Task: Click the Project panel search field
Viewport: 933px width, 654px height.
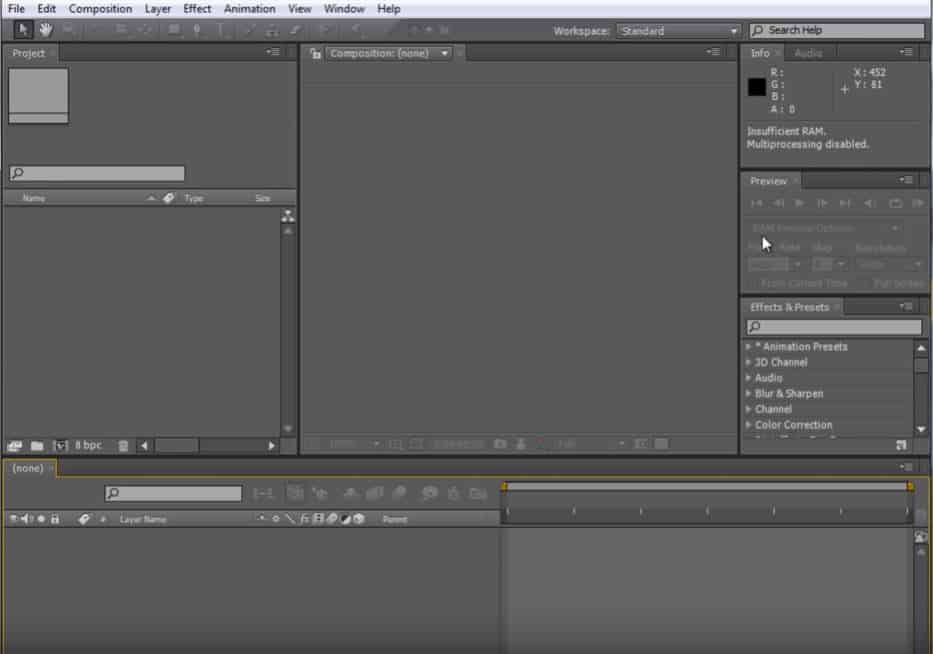Action: coord(96,173)
